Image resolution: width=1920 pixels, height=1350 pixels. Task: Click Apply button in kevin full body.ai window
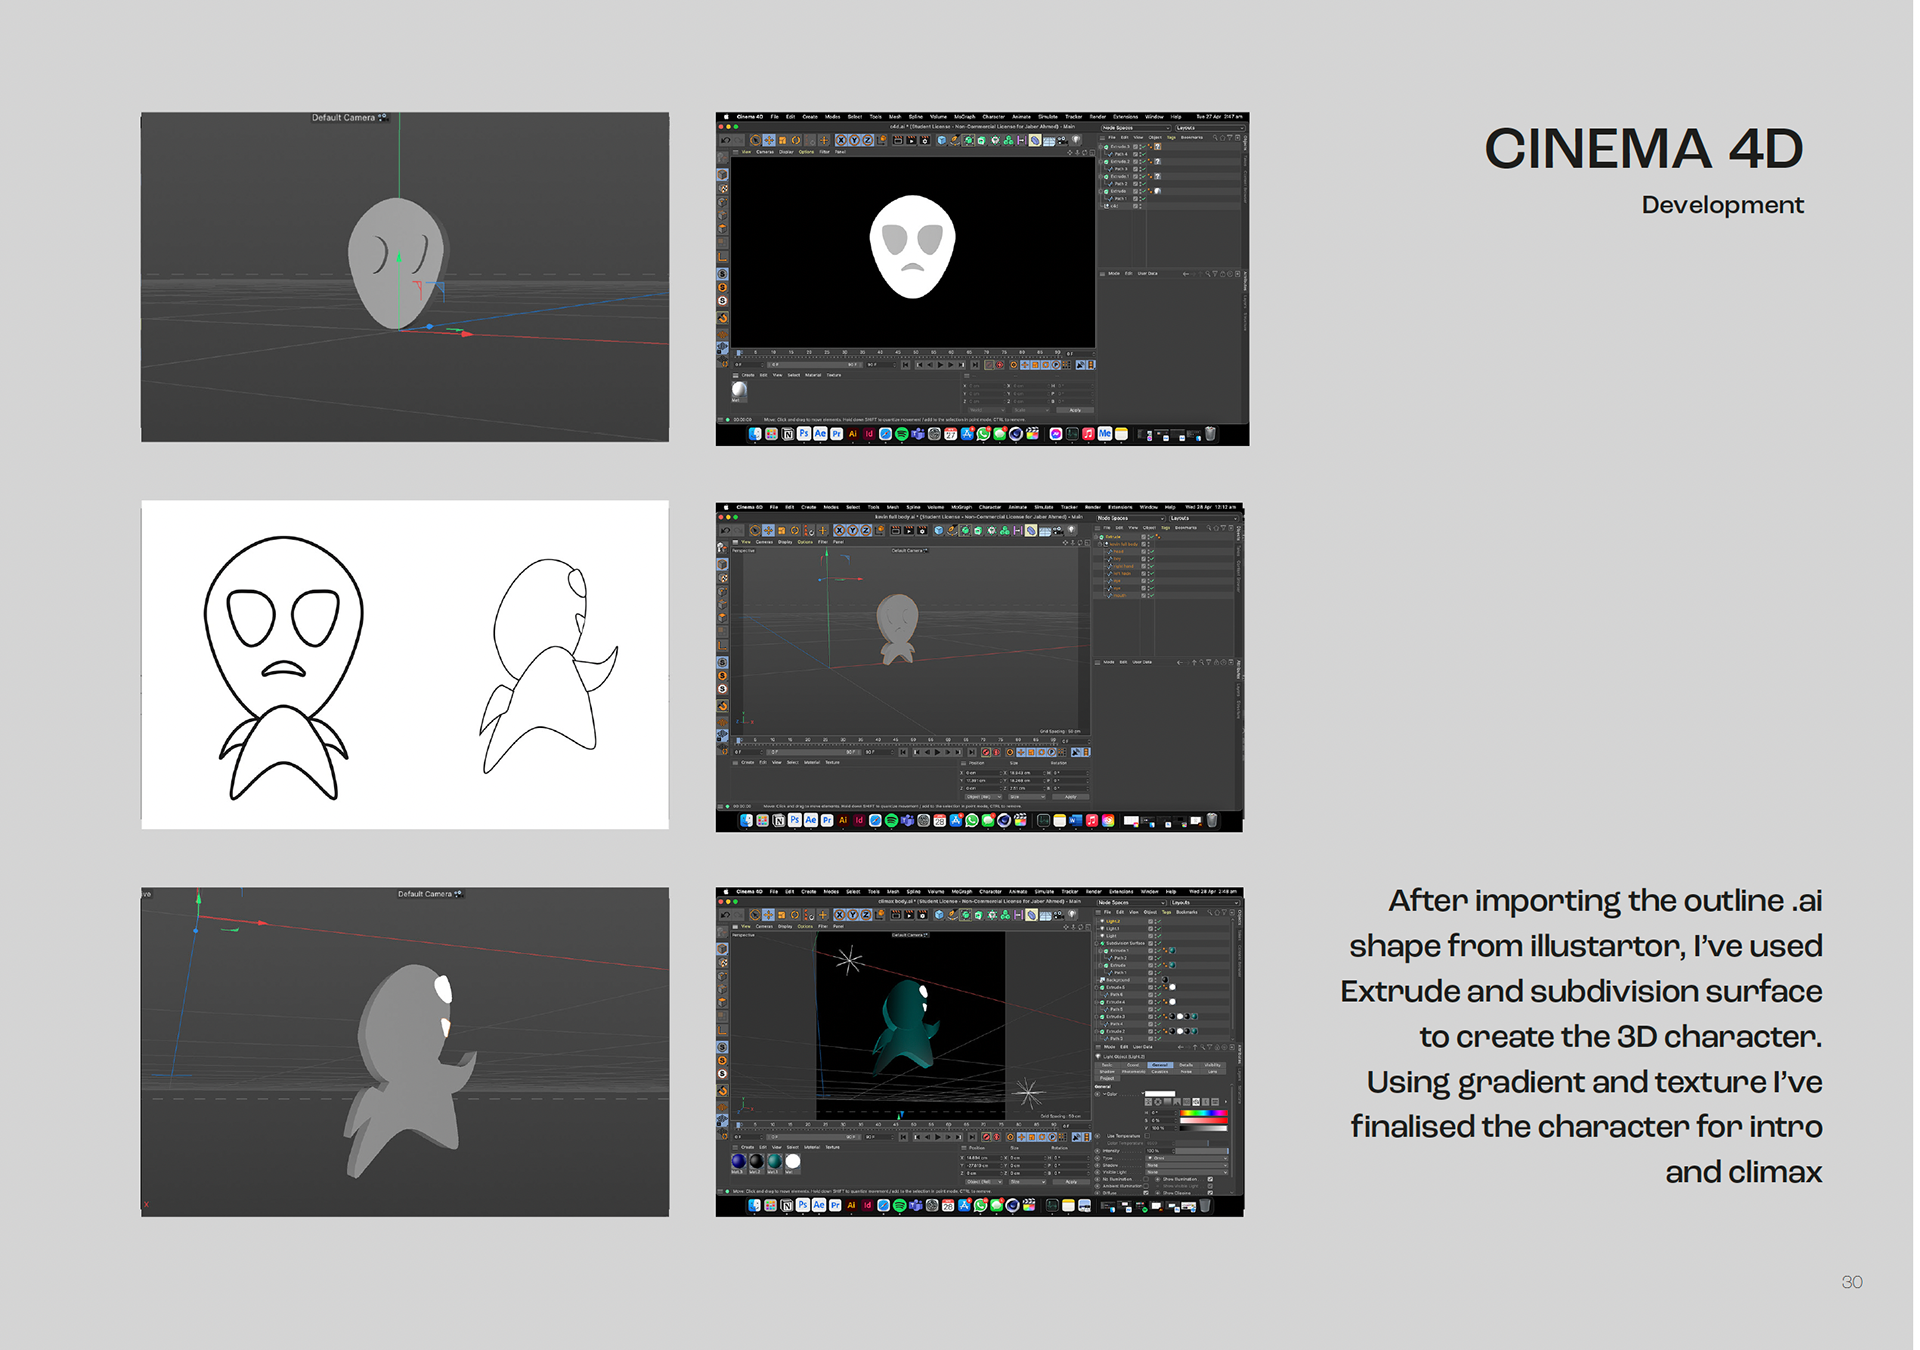[x=1070, y=797]
